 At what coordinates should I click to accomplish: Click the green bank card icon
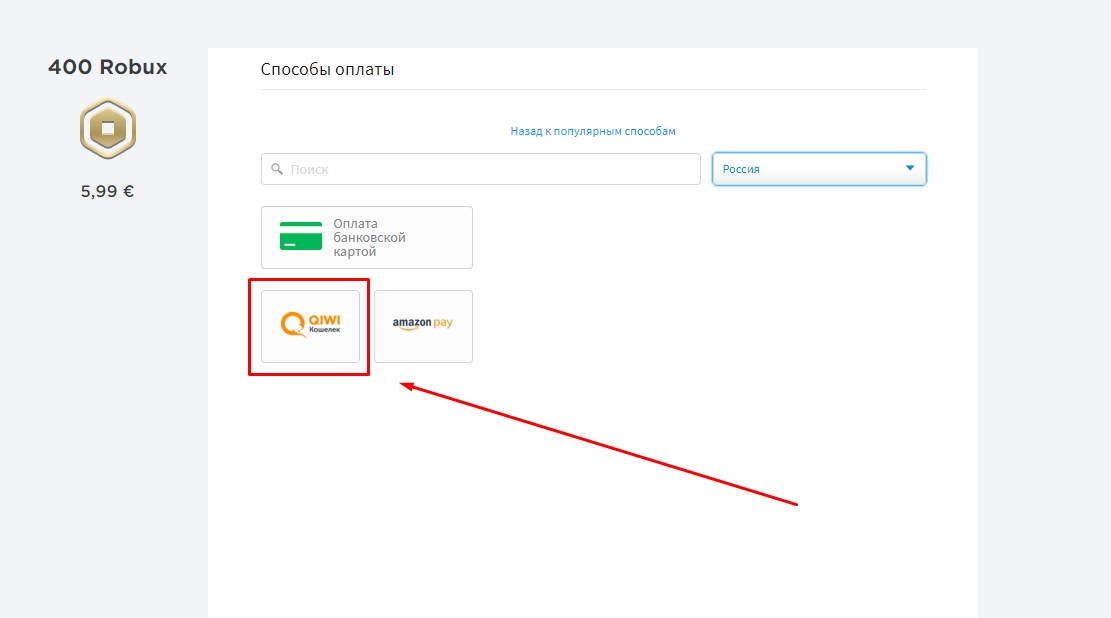click(x=301, y=237)
